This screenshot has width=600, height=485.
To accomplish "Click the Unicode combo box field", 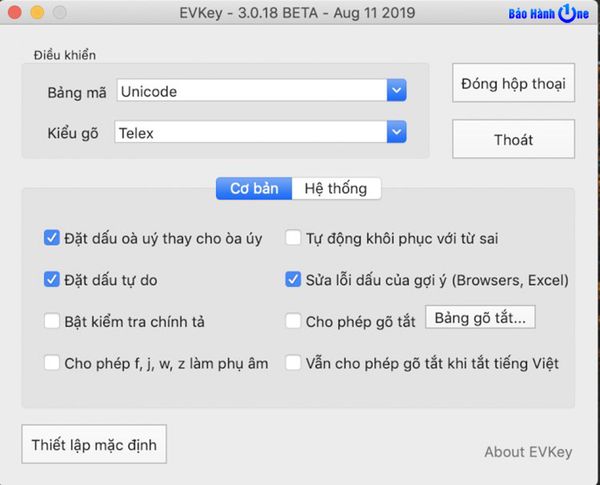I will (x=250, y=91).
